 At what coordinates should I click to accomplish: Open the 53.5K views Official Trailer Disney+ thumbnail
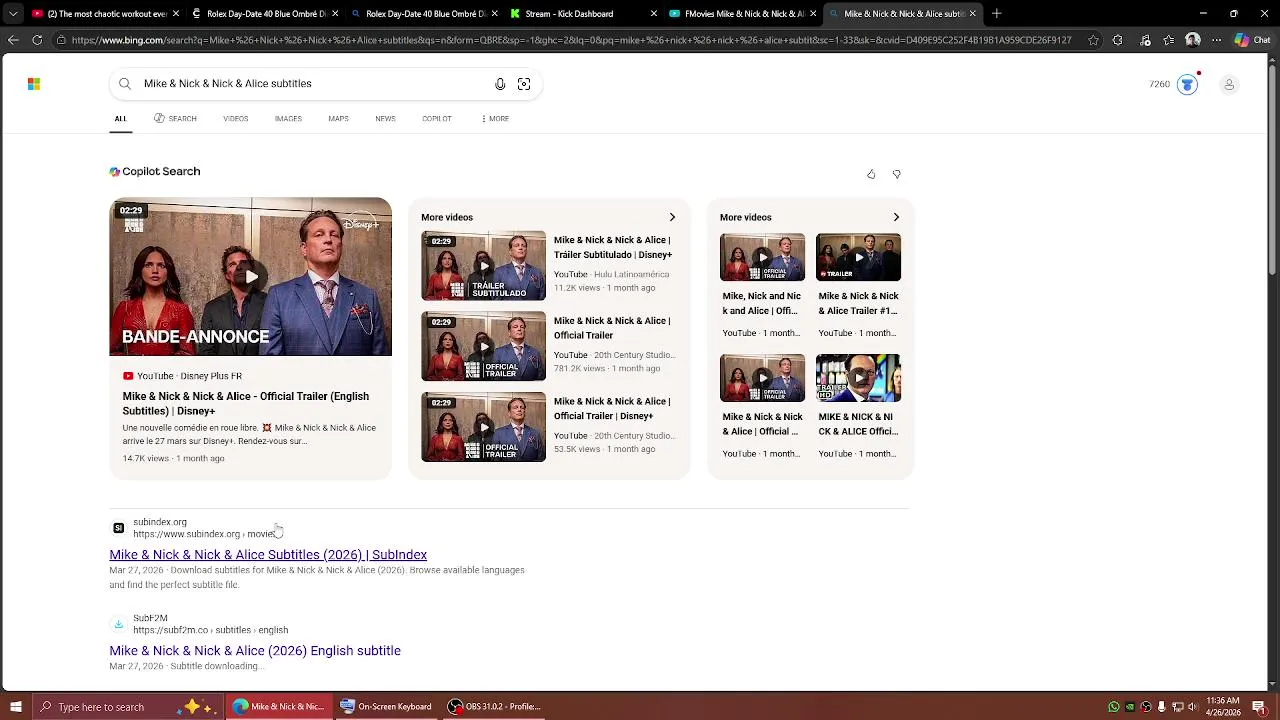point(484,428)
